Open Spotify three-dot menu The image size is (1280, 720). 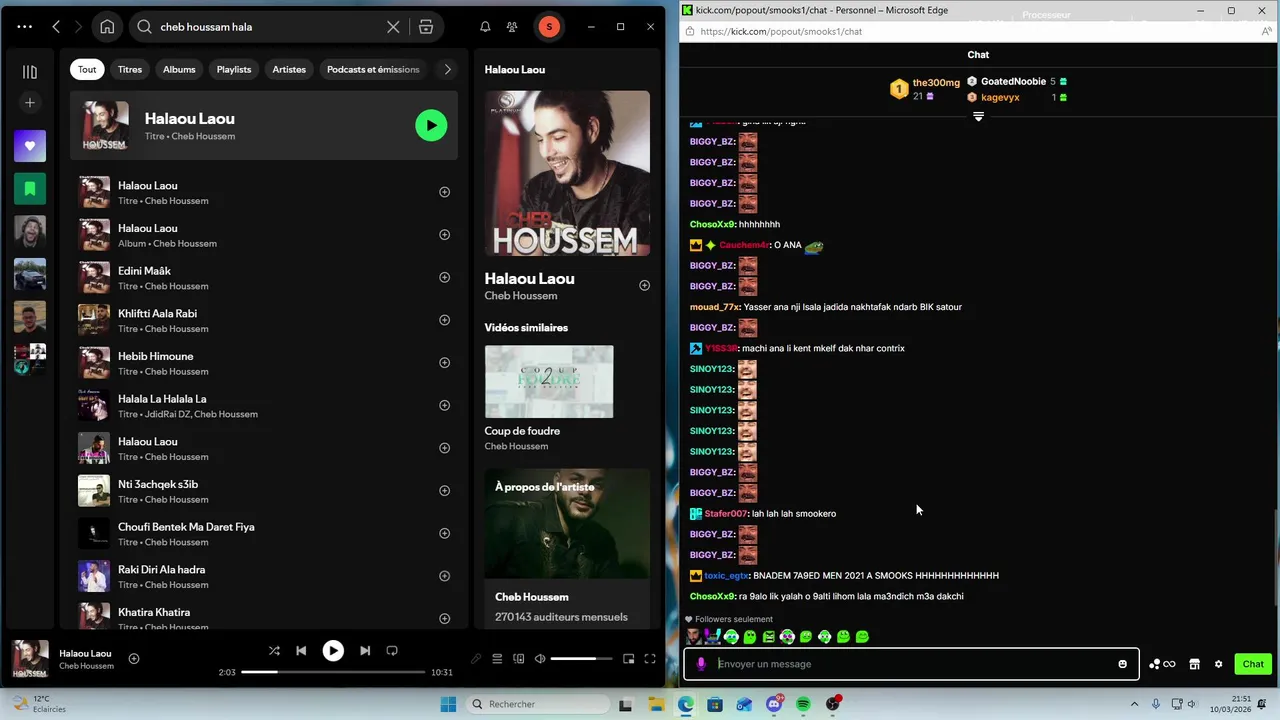(x=25, y=27)
